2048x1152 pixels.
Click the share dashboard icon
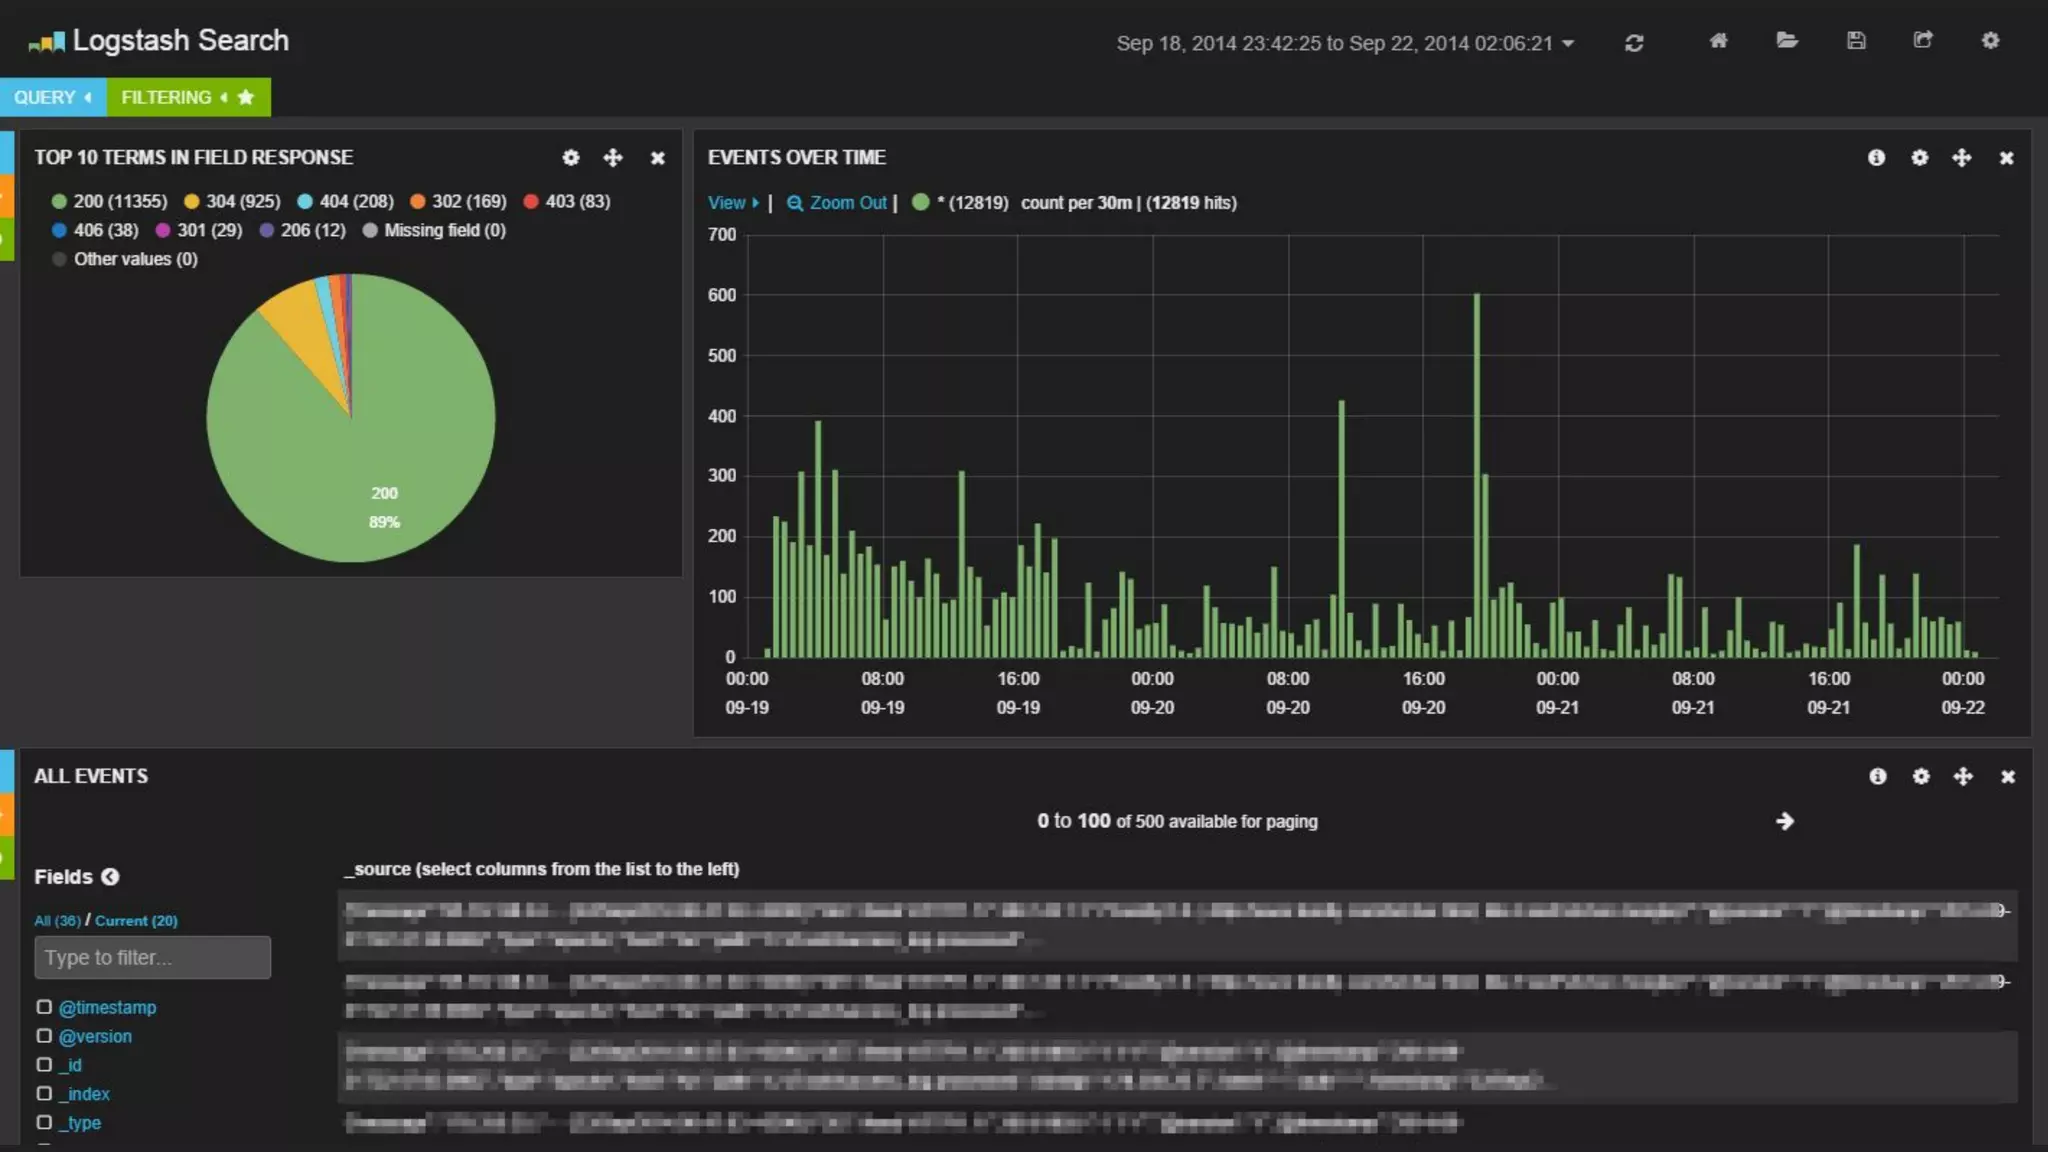click(x=1923, y=41)
